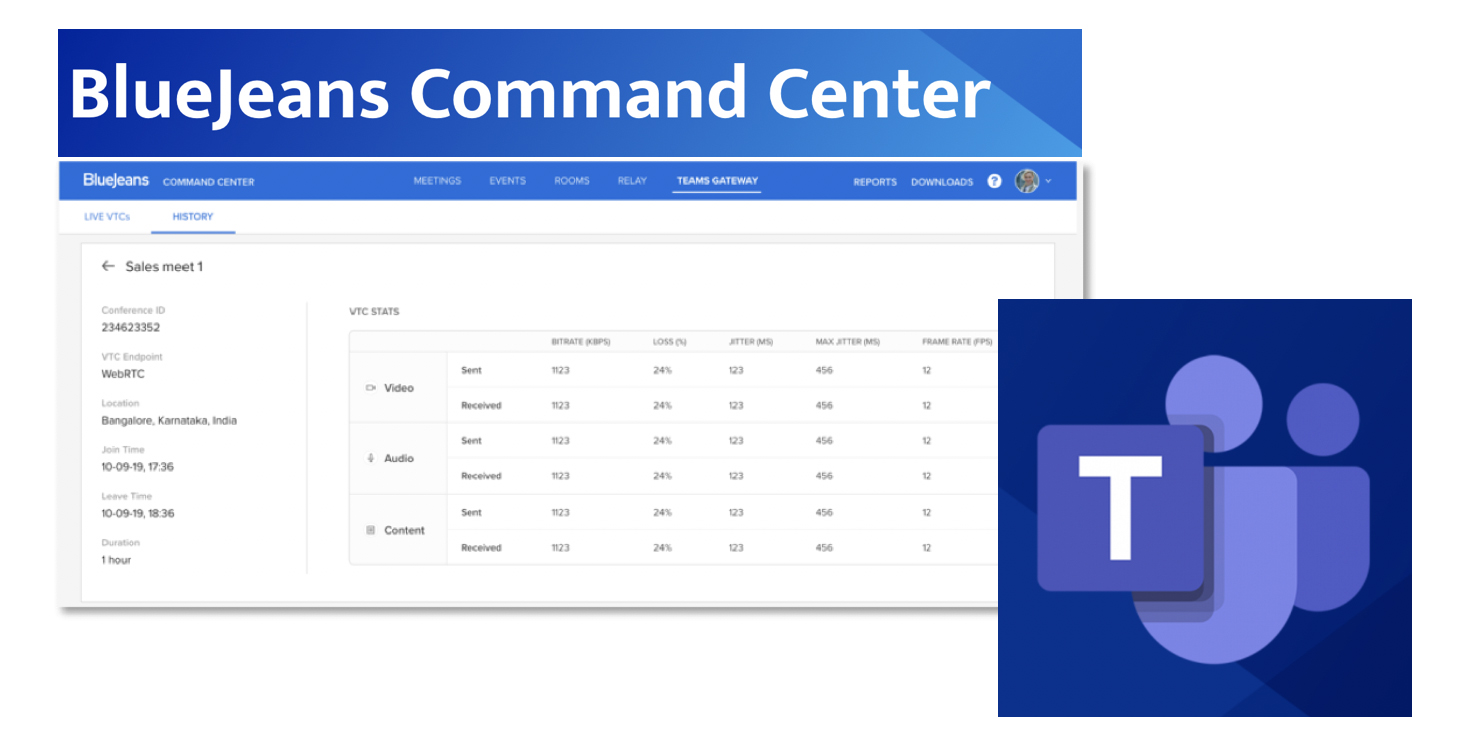Image resolution: width=1466 pixels, height=733 pixels.
Task: Switch to the Live VTCs tab
Action: coord(107,217)
